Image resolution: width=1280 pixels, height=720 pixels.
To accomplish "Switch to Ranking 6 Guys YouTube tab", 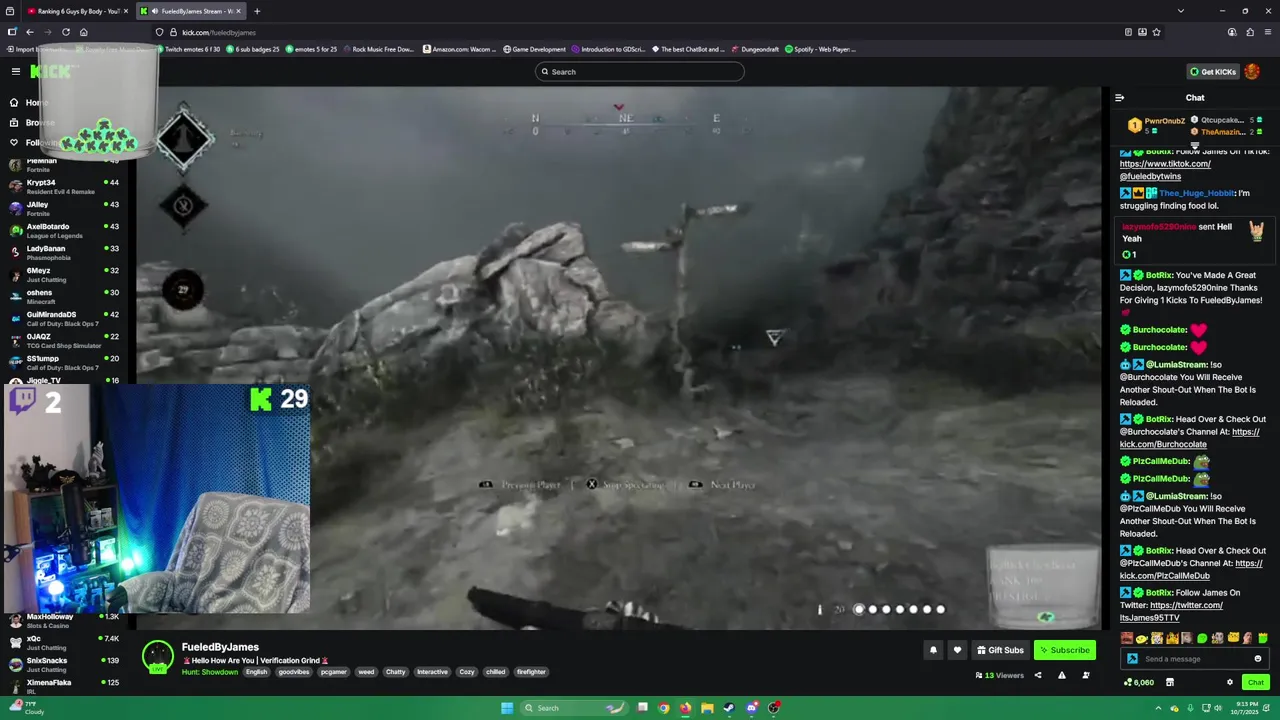I will (x=78, y=11).
